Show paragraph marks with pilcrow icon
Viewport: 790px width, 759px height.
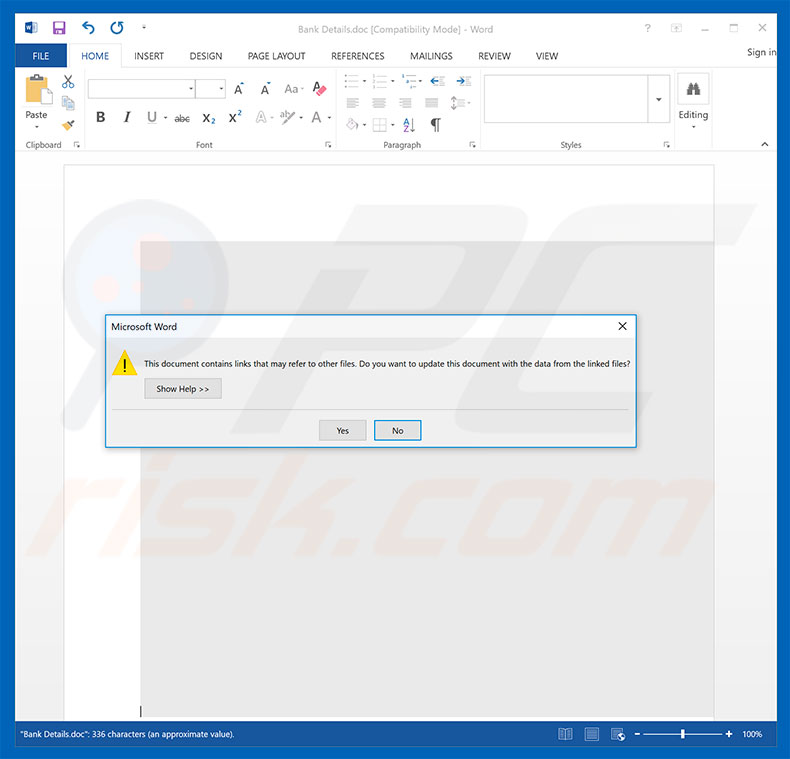(x=436, y=124)
